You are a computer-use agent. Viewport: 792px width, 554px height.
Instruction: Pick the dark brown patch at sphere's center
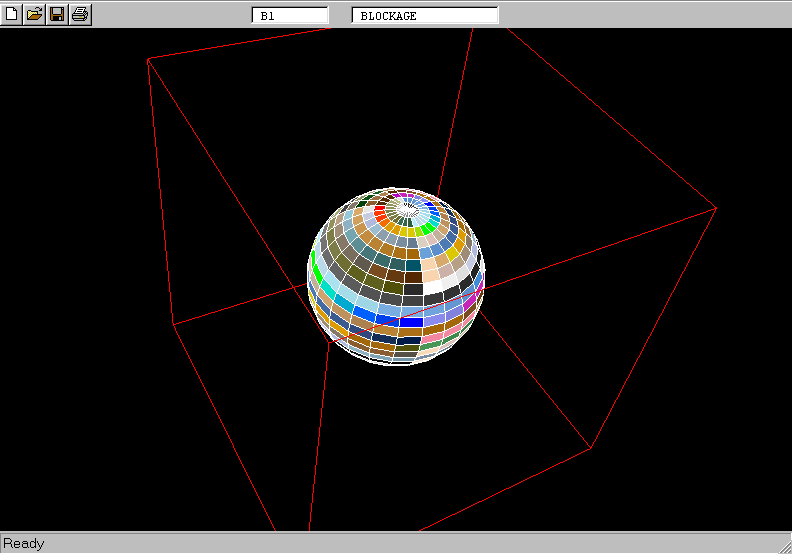point(413,276)
